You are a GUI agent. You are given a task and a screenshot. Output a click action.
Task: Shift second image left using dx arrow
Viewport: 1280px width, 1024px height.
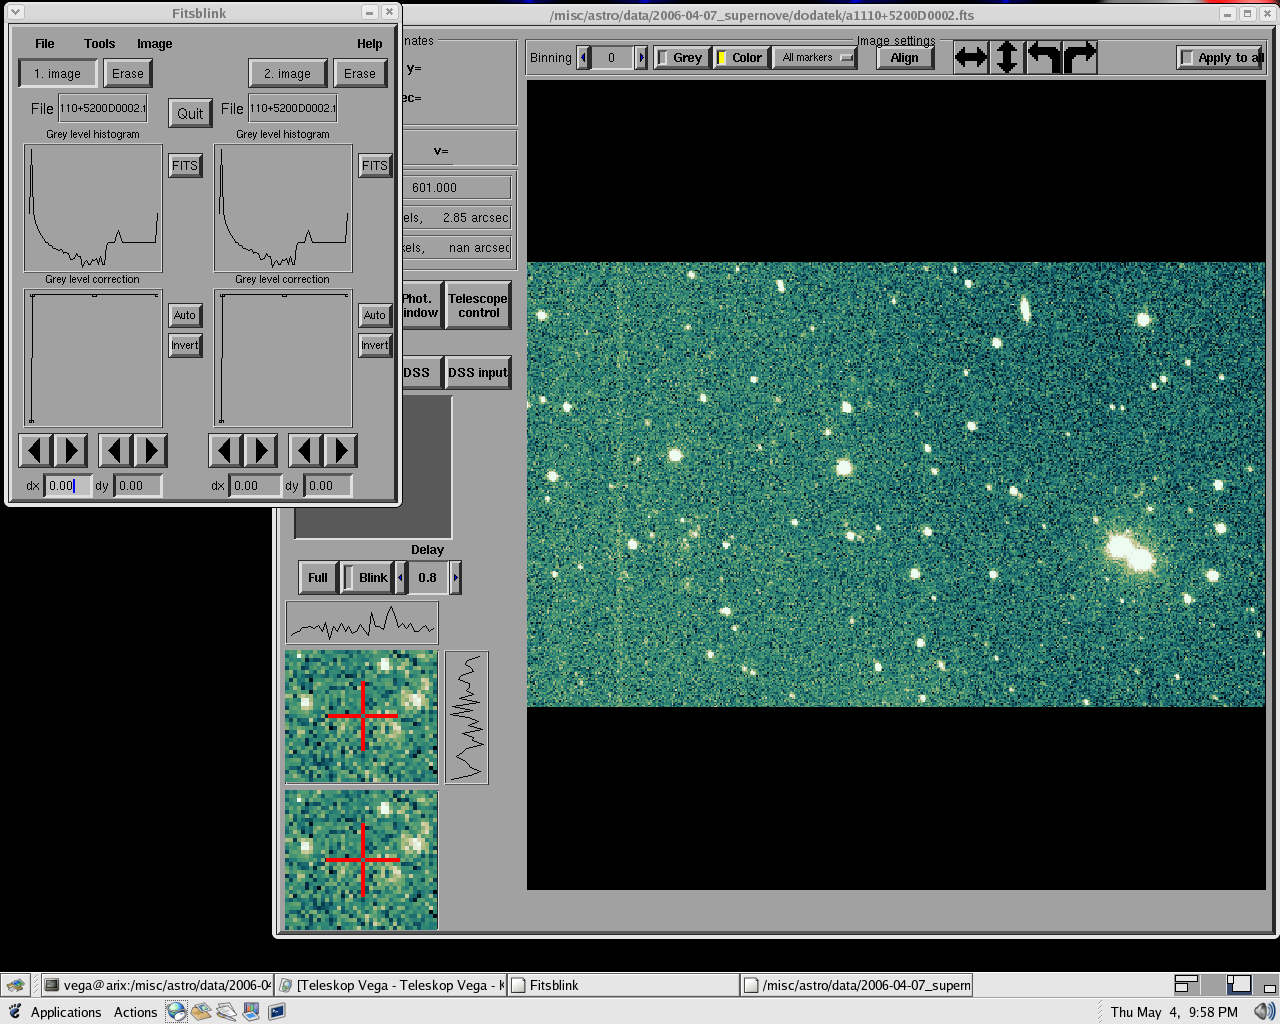click(226, 451)
